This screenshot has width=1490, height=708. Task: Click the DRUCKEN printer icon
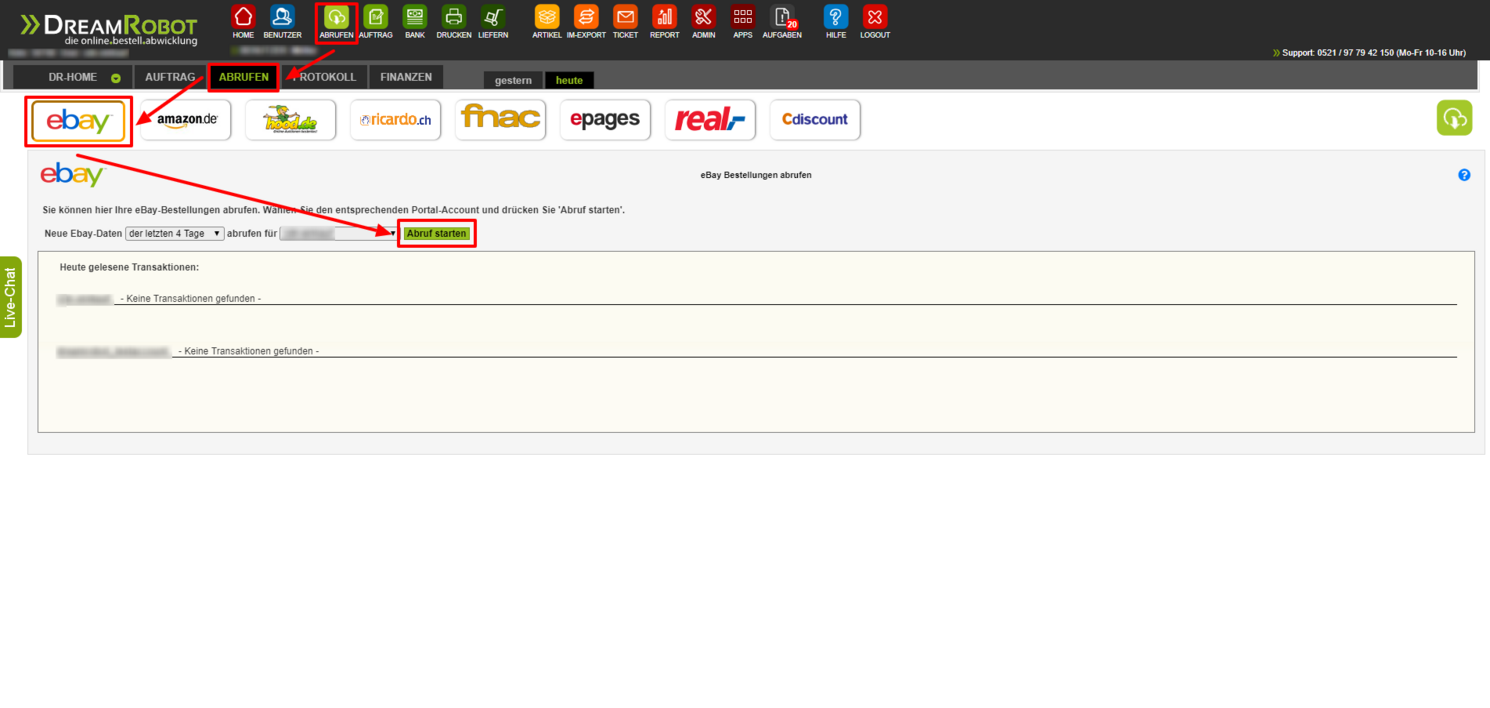pyautogui.click(x=454, y=16)
